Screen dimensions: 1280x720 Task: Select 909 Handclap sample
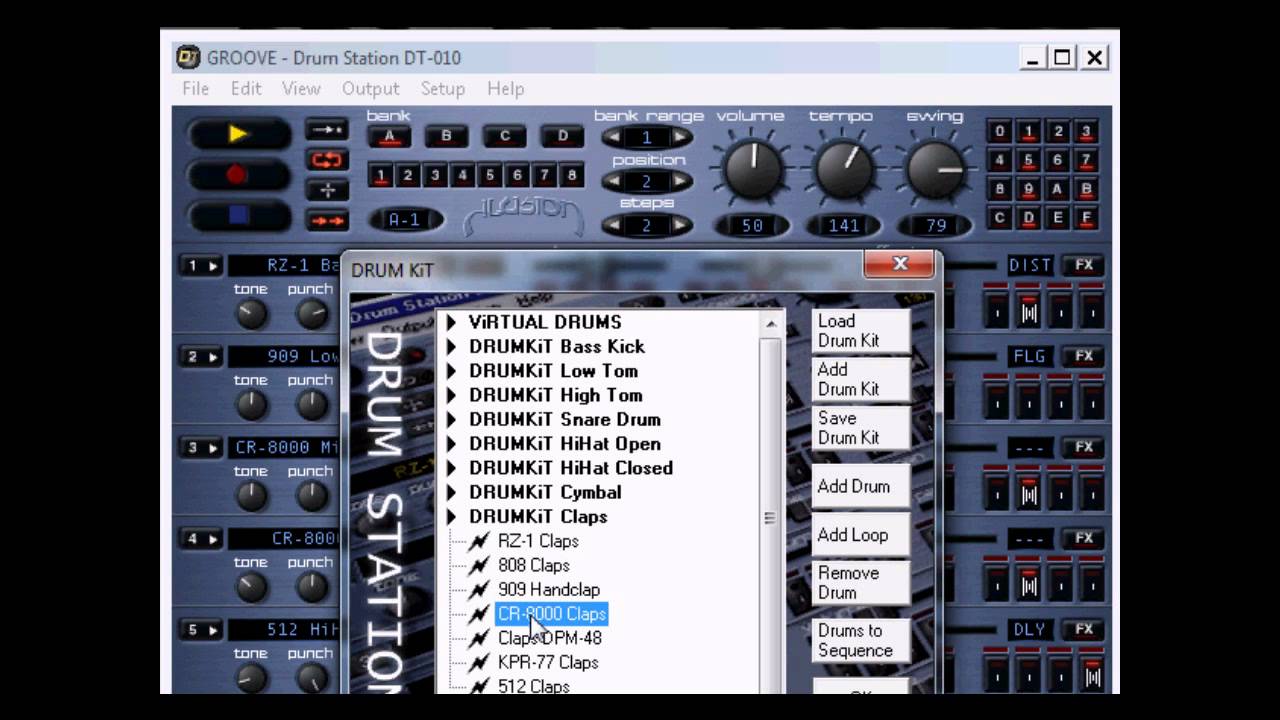click(549, 589)
